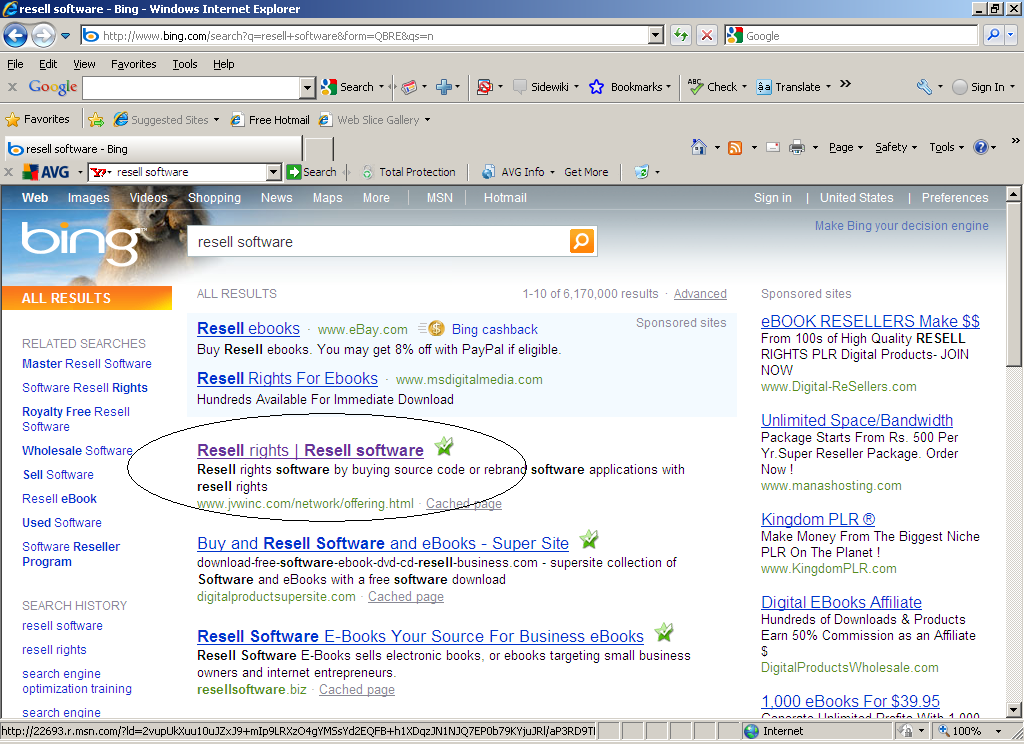Click the red Stop loading icon

[707, 35]
